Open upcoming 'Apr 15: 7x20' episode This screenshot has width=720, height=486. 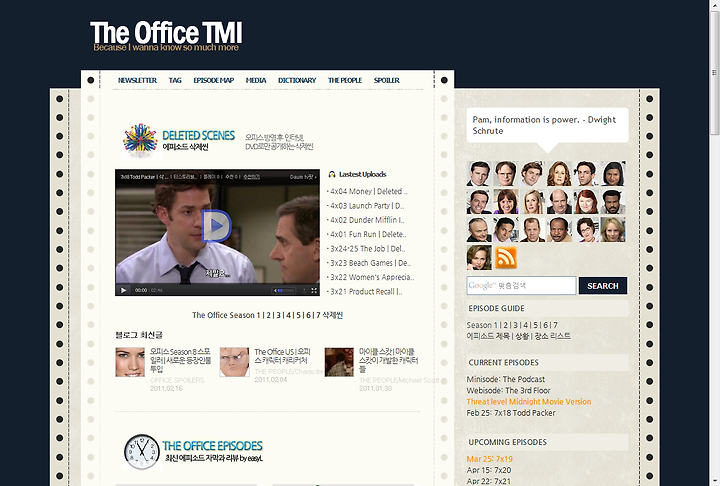[x=489, y=470]
